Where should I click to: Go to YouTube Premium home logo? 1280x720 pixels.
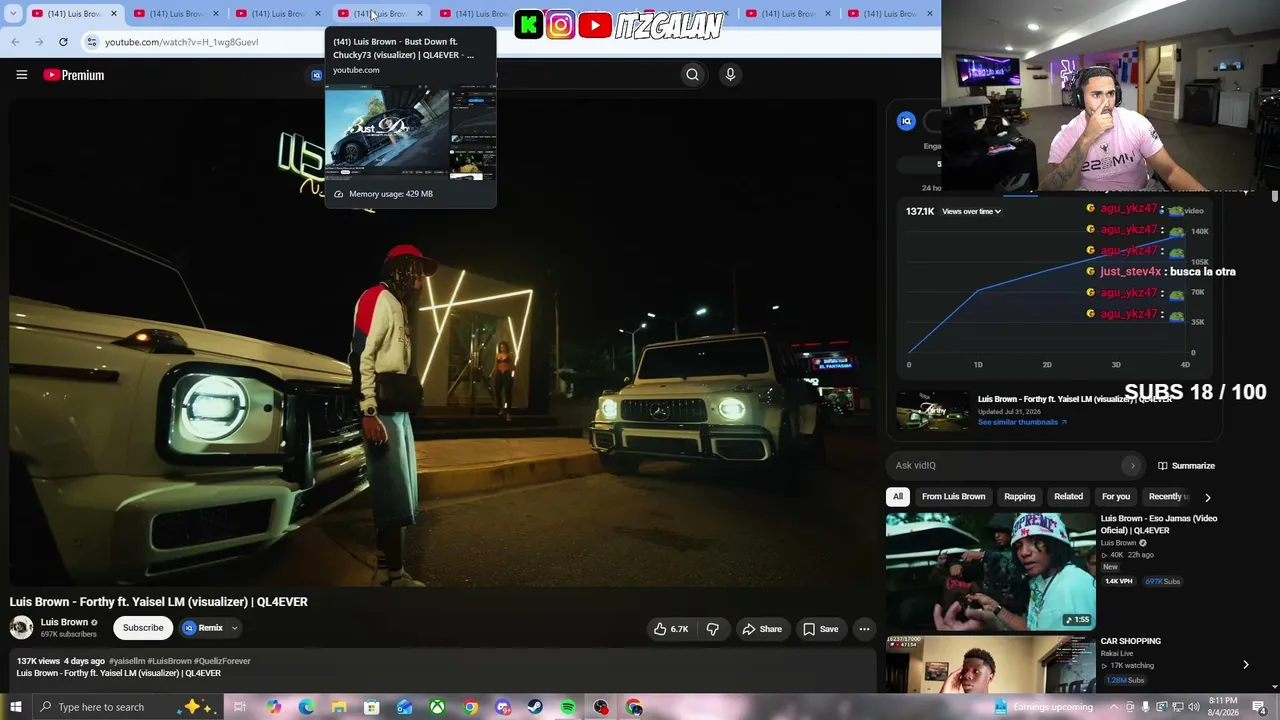click(73, 75)
